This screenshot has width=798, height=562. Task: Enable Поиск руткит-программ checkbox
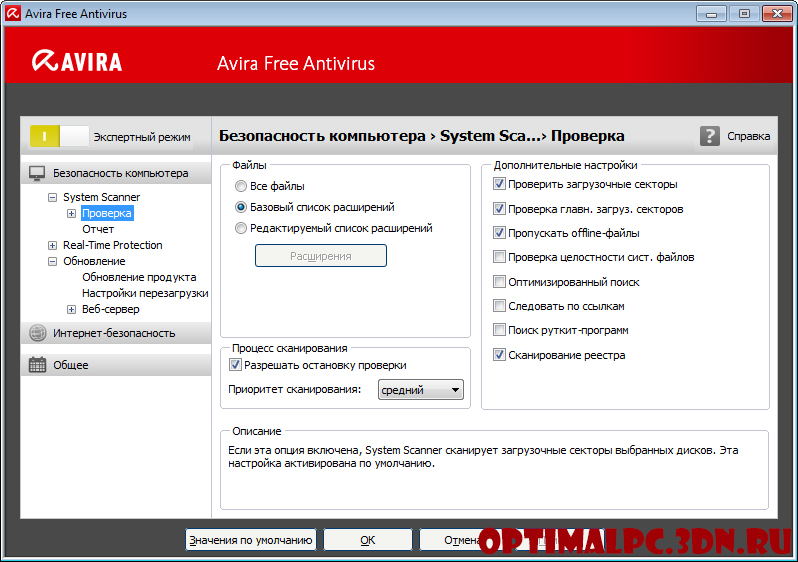(499, 330)
